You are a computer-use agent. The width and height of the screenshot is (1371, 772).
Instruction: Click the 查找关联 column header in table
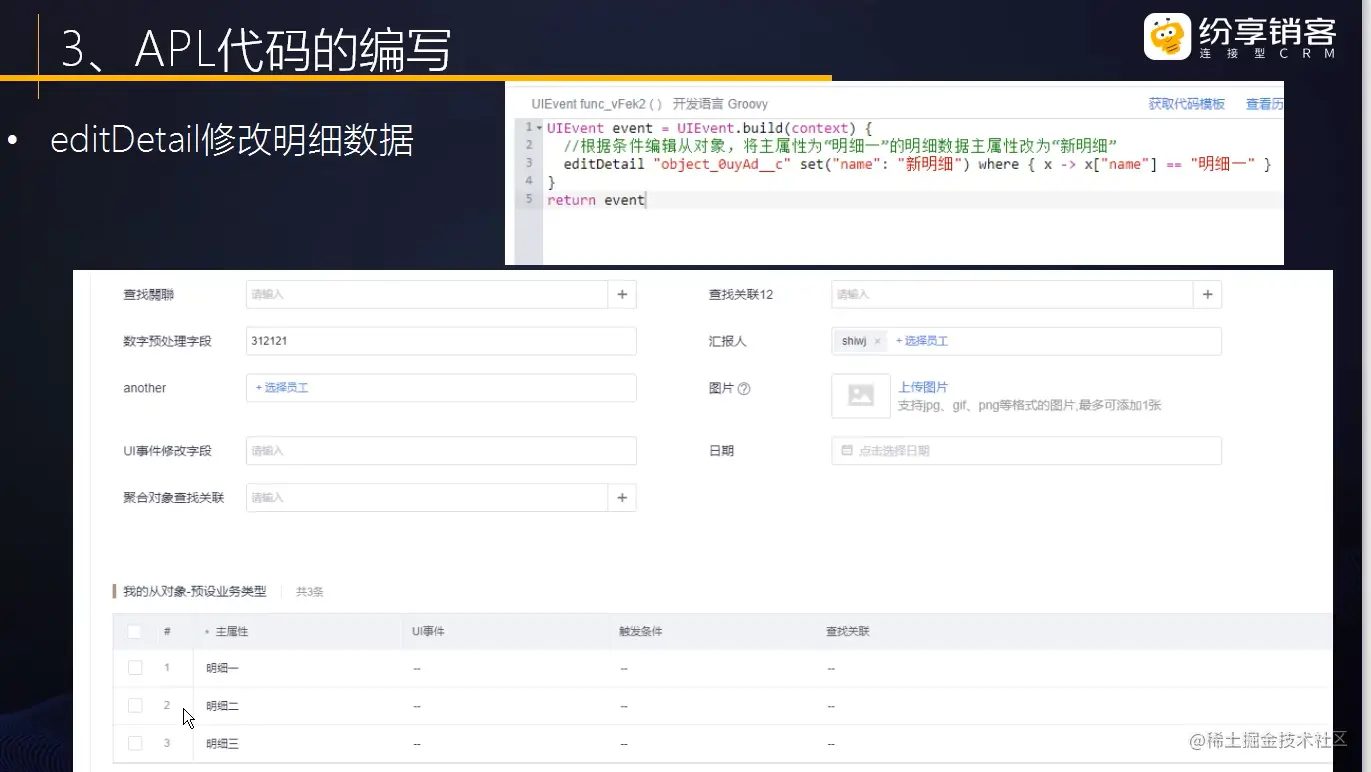(x=848, y=632)
